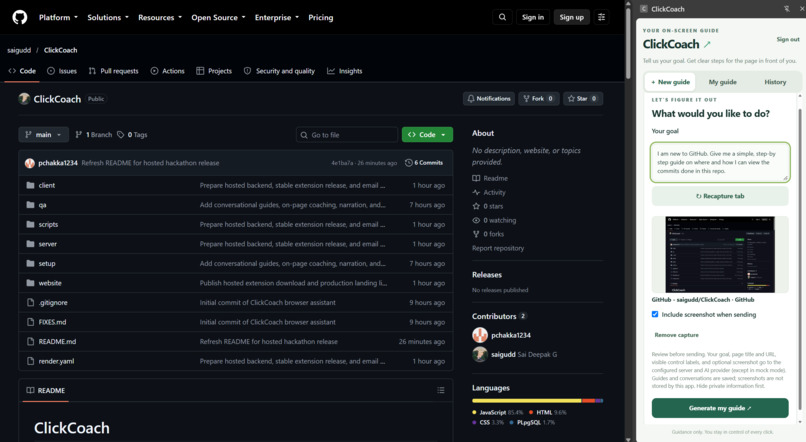The image size is (806, 442).
Task: Open the Pull requests tab
Action: click(x=114, y=71)
